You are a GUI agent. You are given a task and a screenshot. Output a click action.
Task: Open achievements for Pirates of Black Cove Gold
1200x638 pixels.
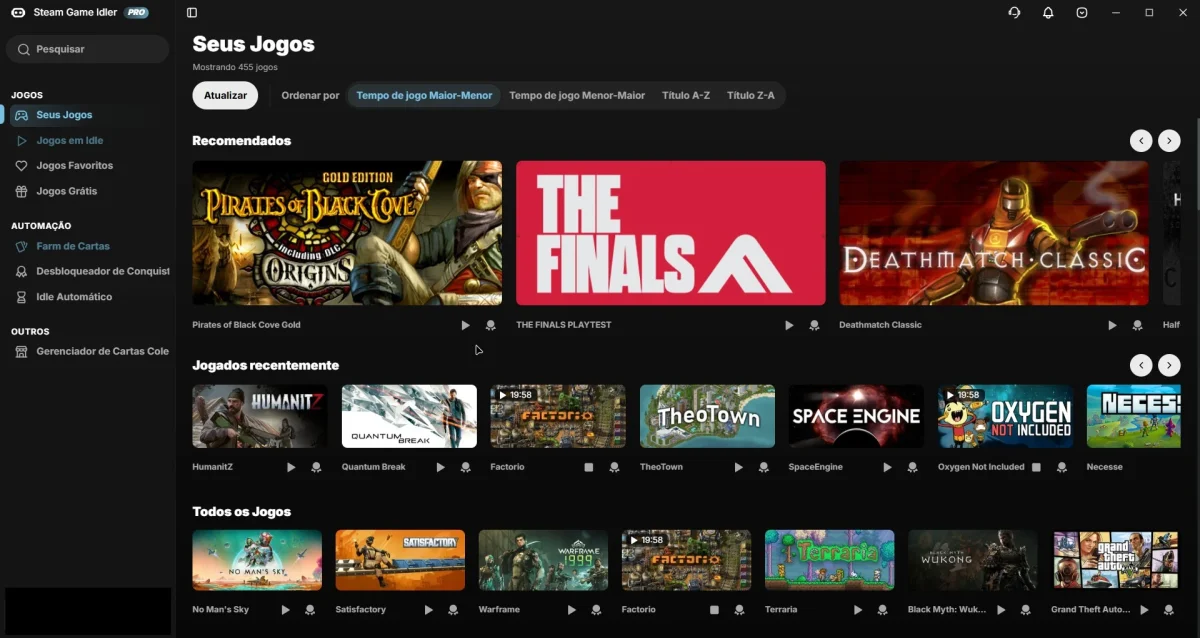[x=490, y=325]
